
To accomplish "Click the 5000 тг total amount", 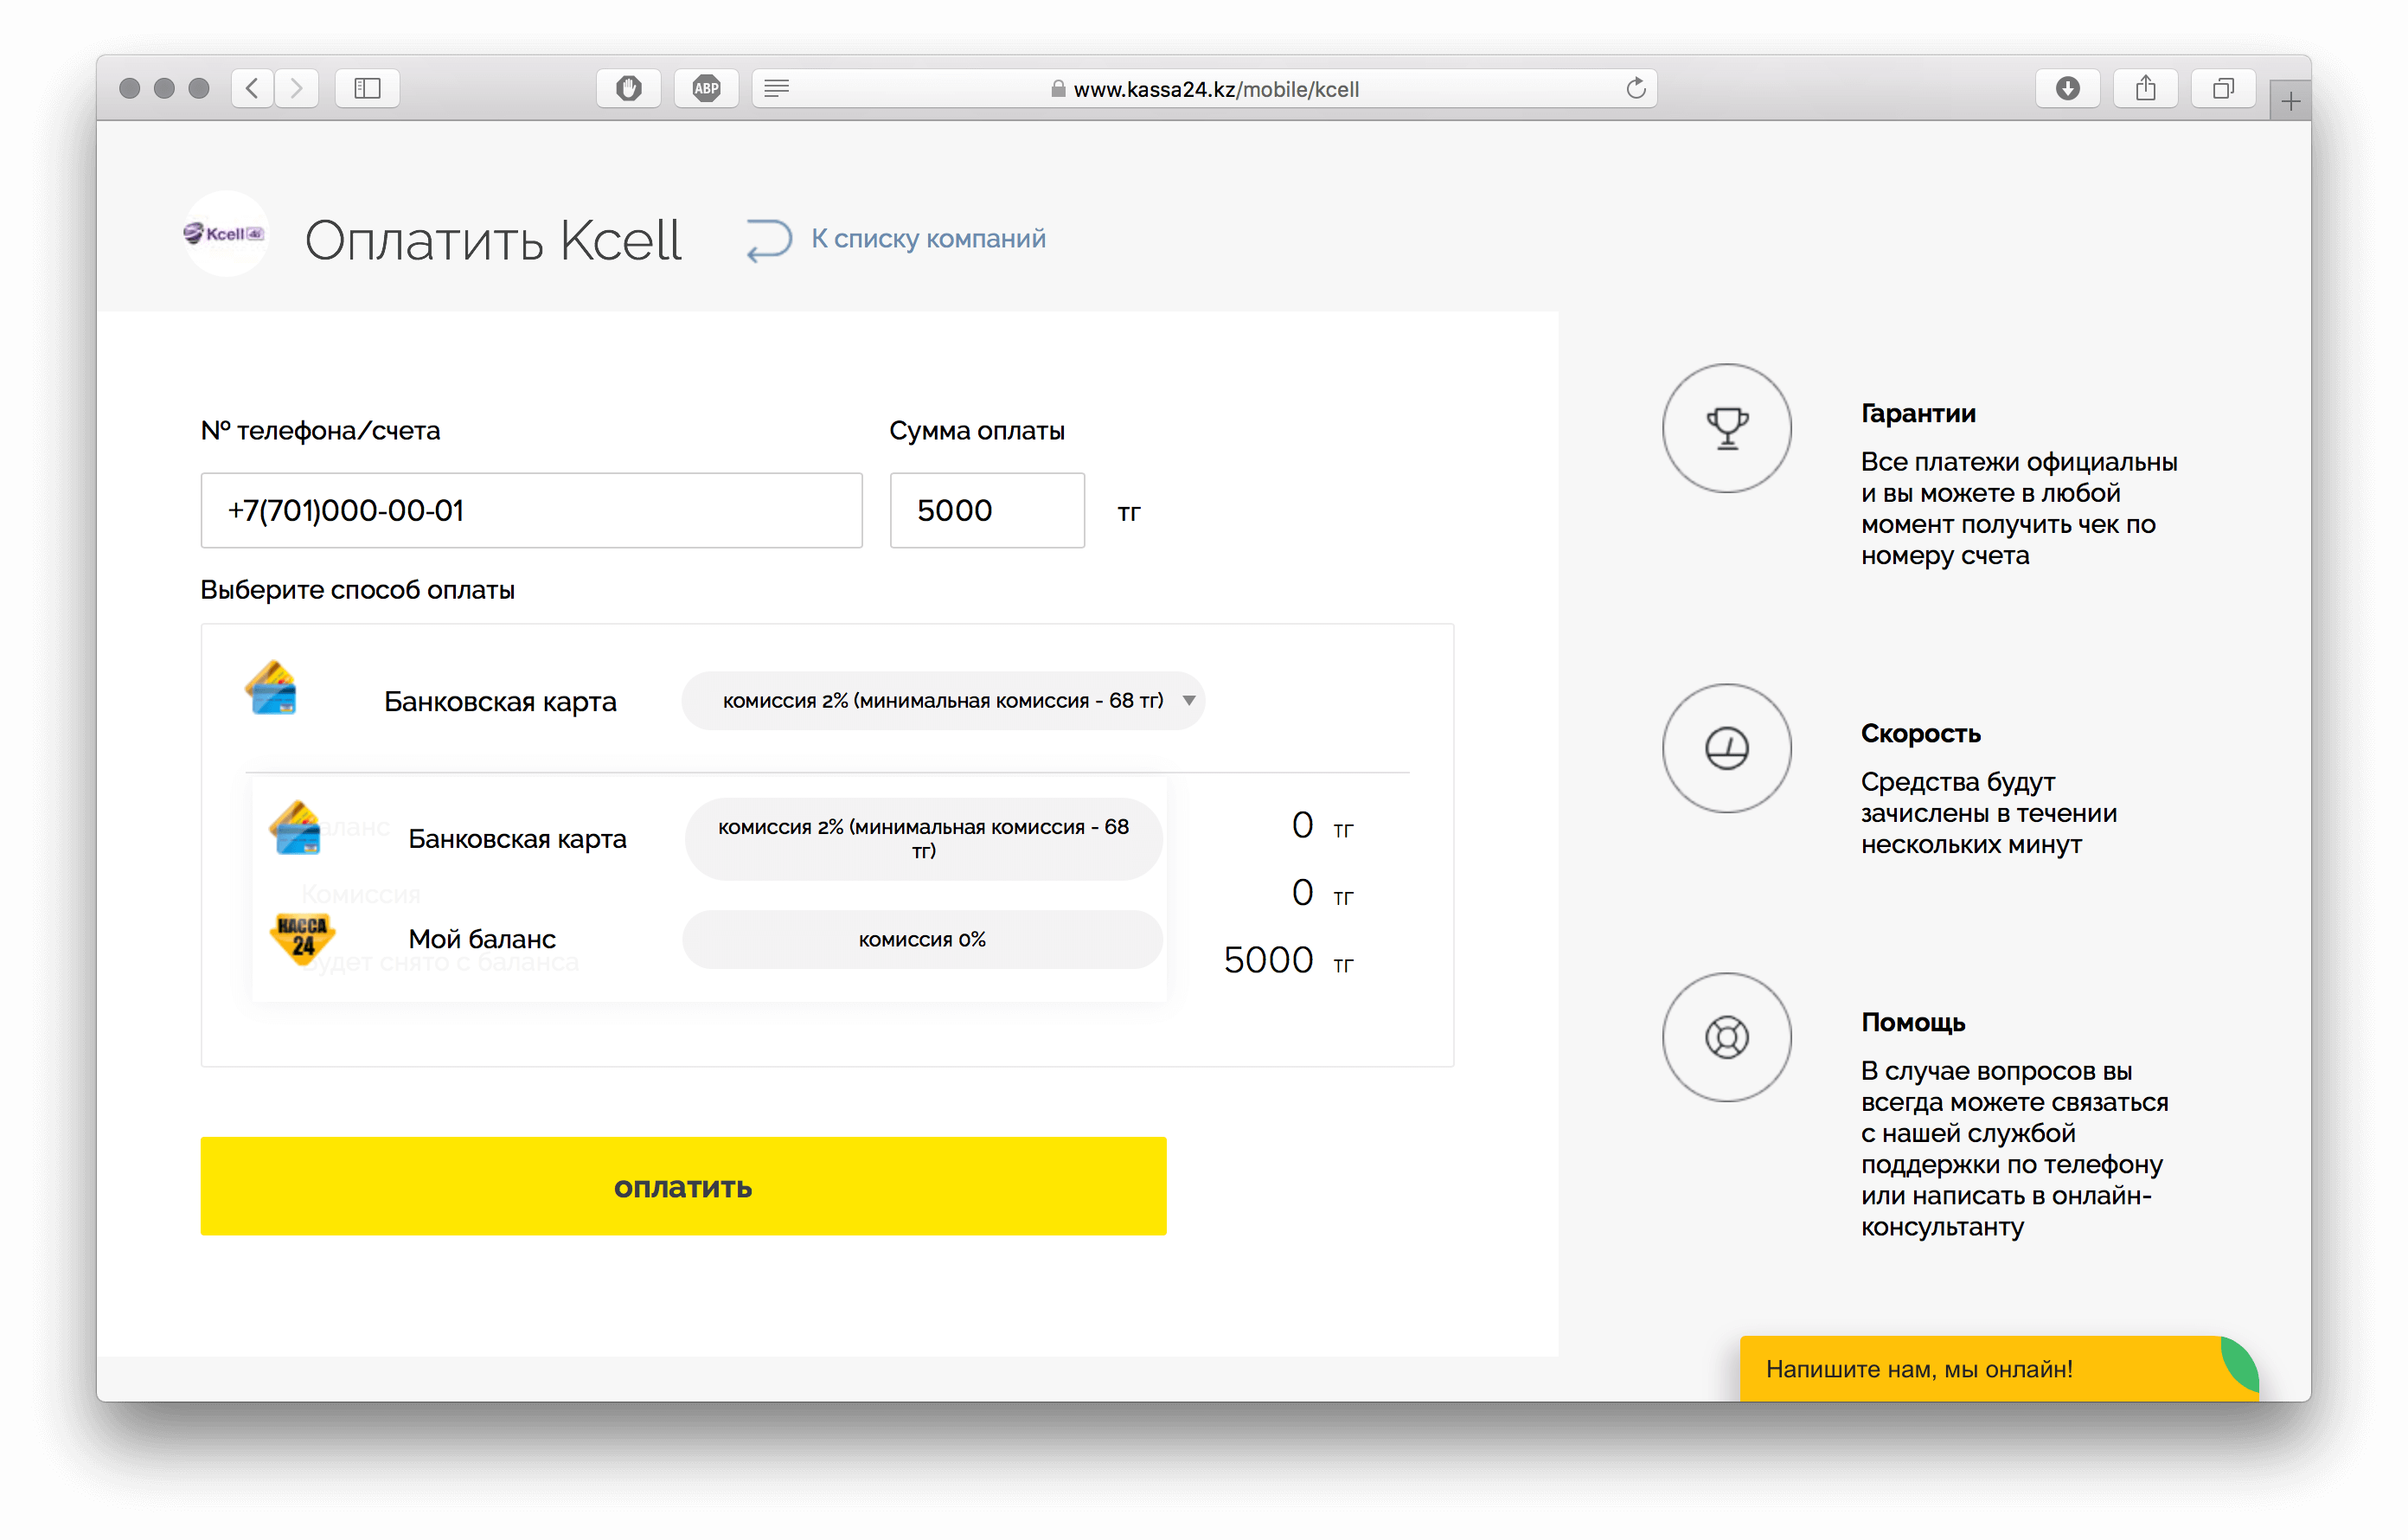I will [x=1288, y=960].
